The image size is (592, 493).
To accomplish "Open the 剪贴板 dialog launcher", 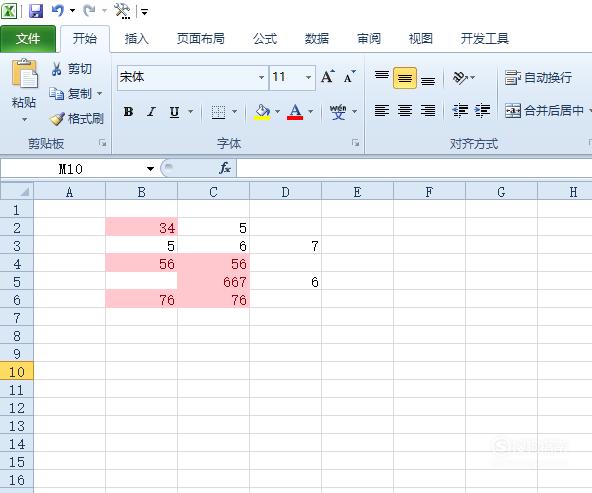I will (102, 143).
